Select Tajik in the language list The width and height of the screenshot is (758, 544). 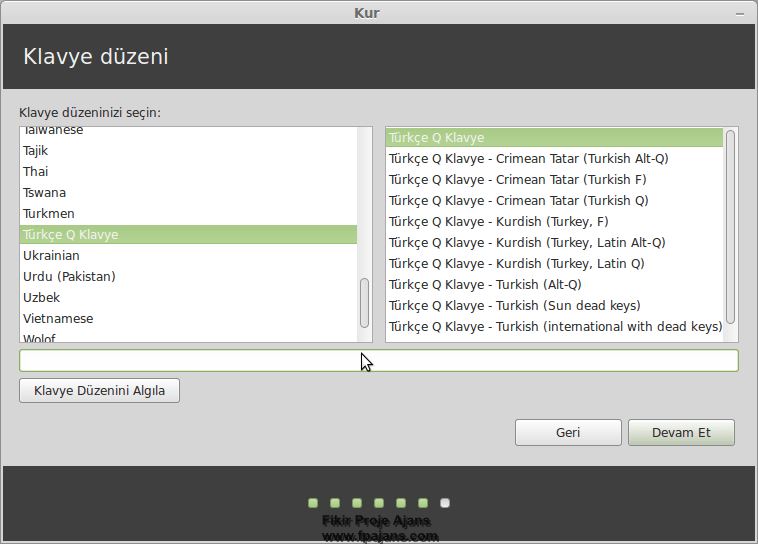click(x=189, y=150)
